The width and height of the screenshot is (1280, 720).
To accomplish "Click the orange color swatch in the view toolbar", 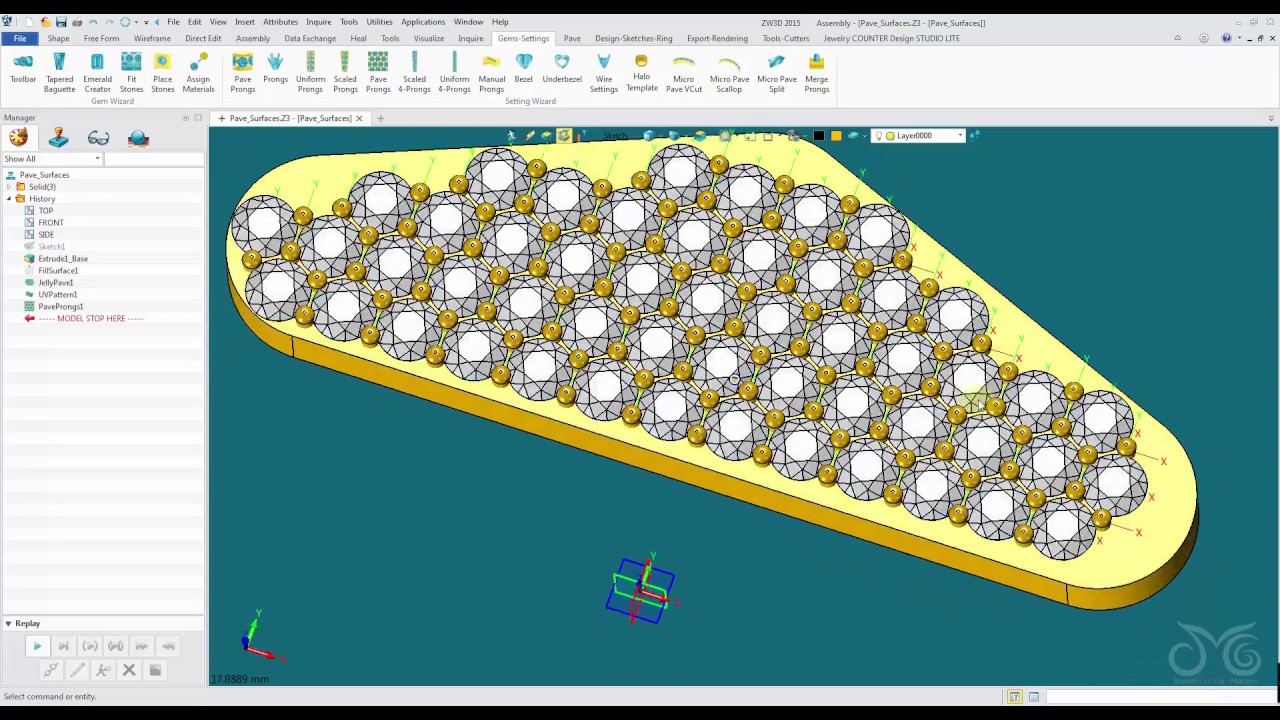I will coord(836,136).
